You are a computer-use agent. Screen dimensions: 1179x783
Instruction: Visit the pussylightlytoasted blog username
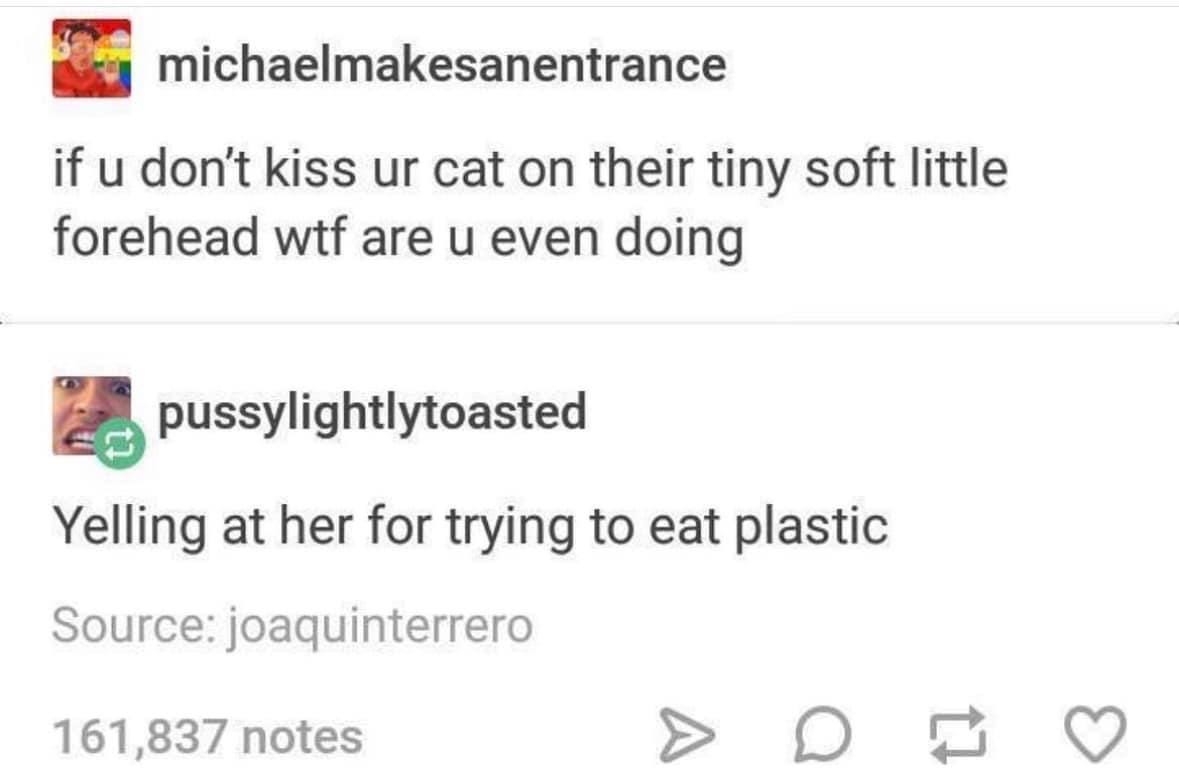point(372,413)
